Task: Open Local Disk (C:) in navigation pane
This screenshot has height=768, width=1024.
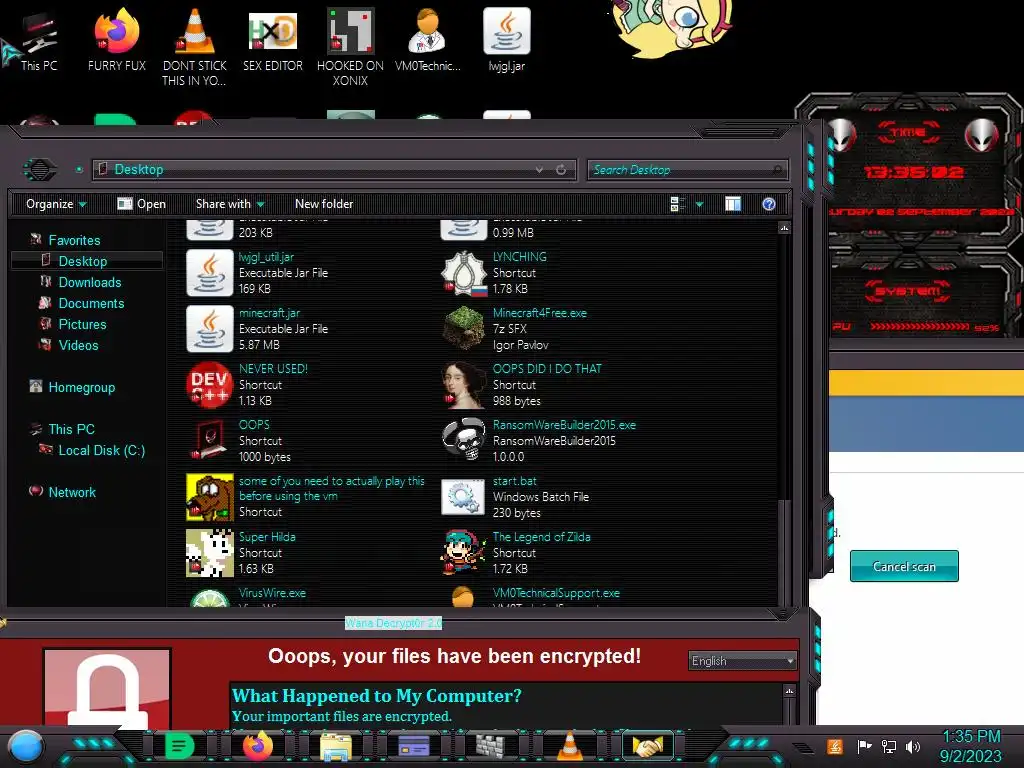Action: 101,450
